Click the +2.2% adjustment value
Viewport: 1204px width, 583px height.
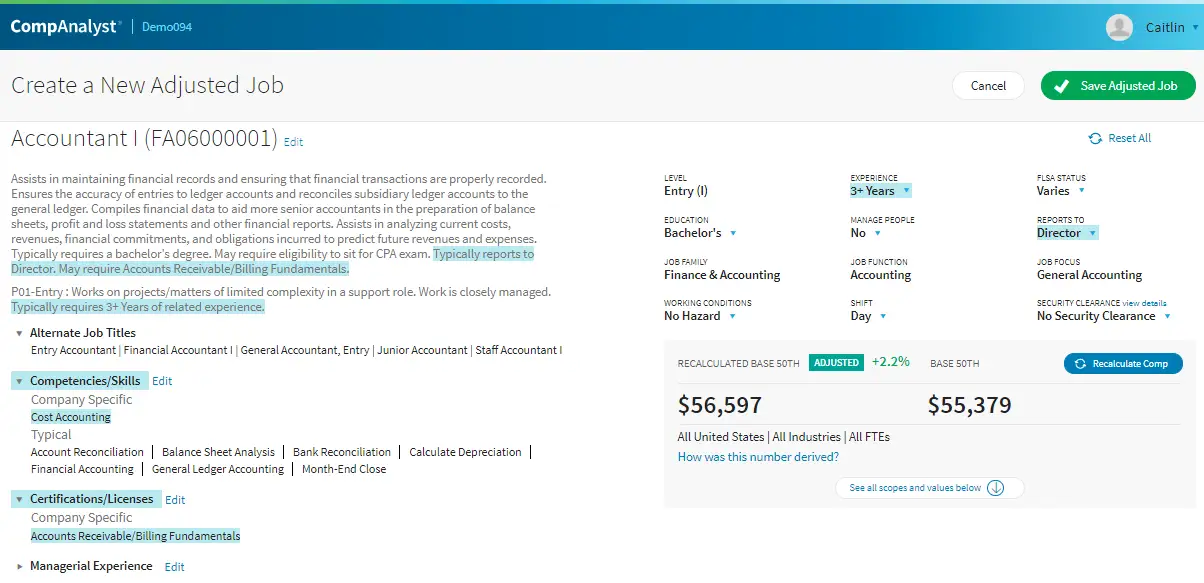coord(890,362)
